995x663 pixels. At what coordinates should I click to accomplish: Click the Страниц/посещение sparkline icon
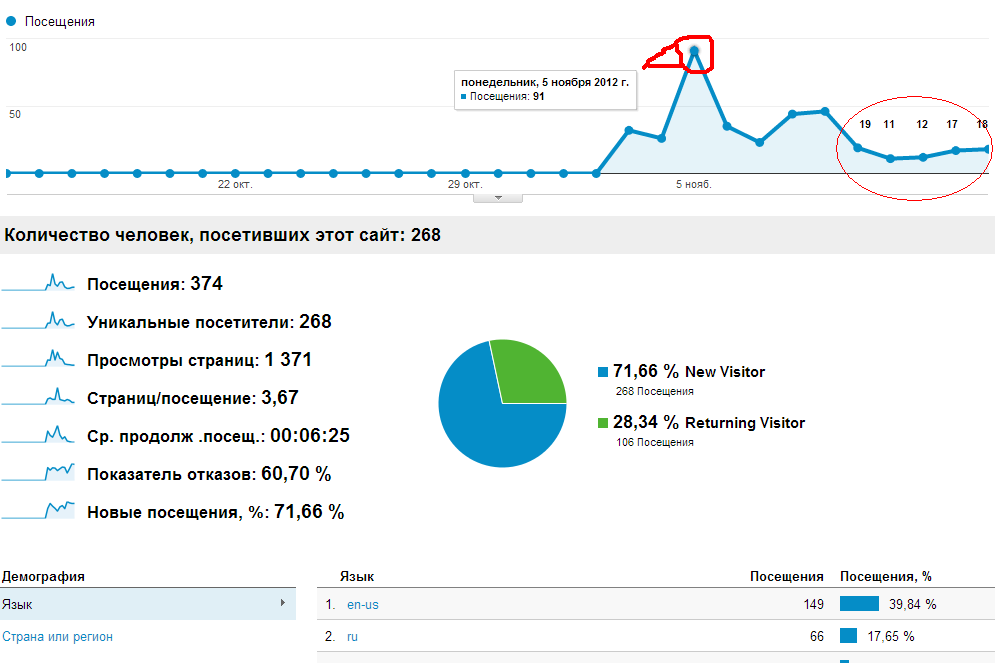click(x=38, y=398)
